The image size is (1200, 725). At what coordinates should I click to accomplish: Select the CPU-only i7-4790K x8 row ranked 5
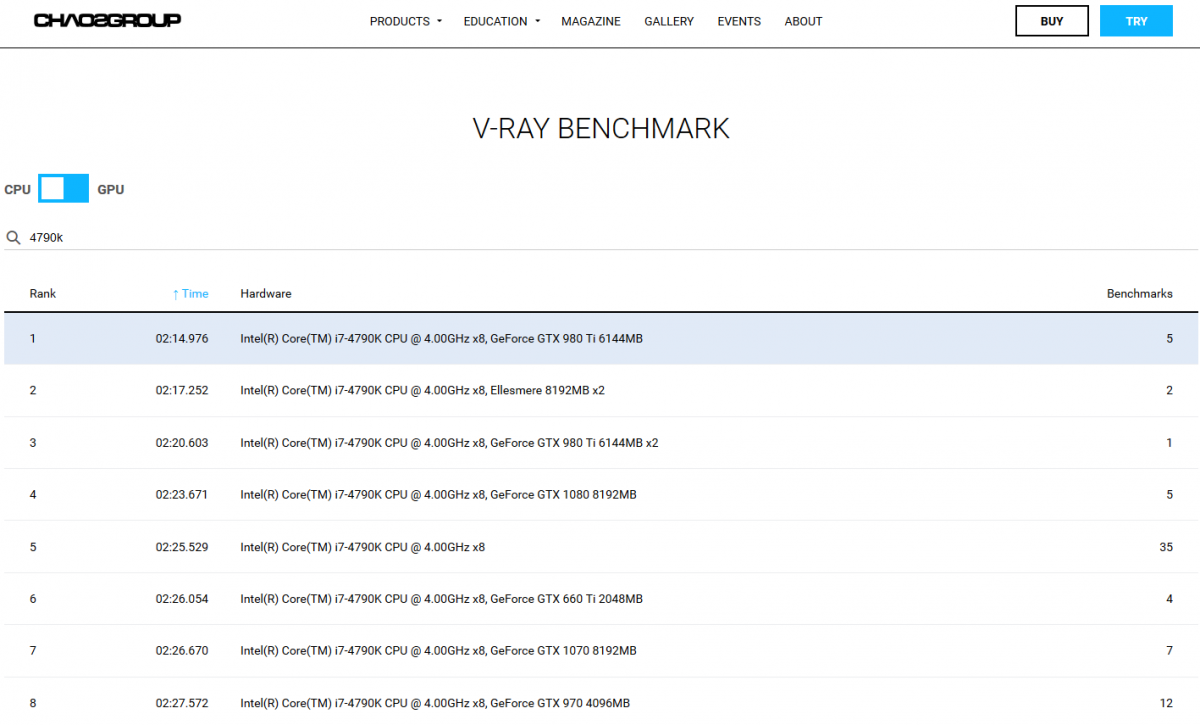click(601, 547)
